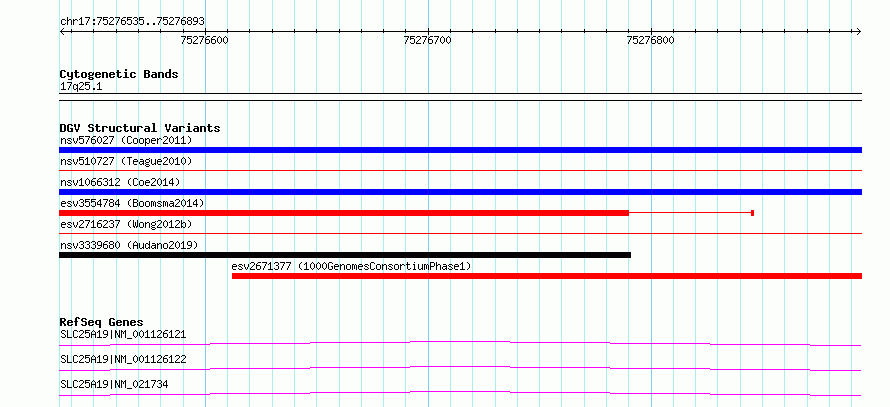Screen dimensions: 890x407
Task: Click the magenta NM_021734 transcript line
Action: [460, 393]
